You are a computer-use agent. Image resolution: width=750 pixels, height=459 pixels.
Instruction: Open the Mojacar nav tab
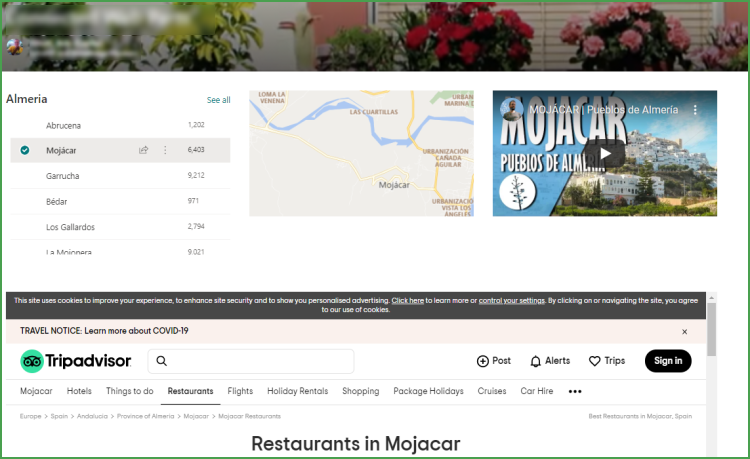click(36, 391)
